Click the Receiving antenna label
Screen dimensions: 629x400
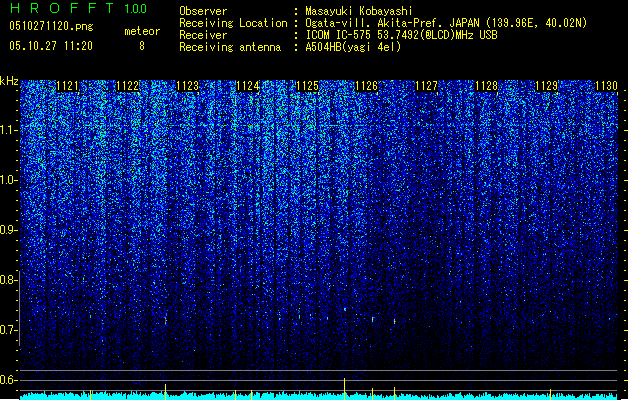(230, 47)
